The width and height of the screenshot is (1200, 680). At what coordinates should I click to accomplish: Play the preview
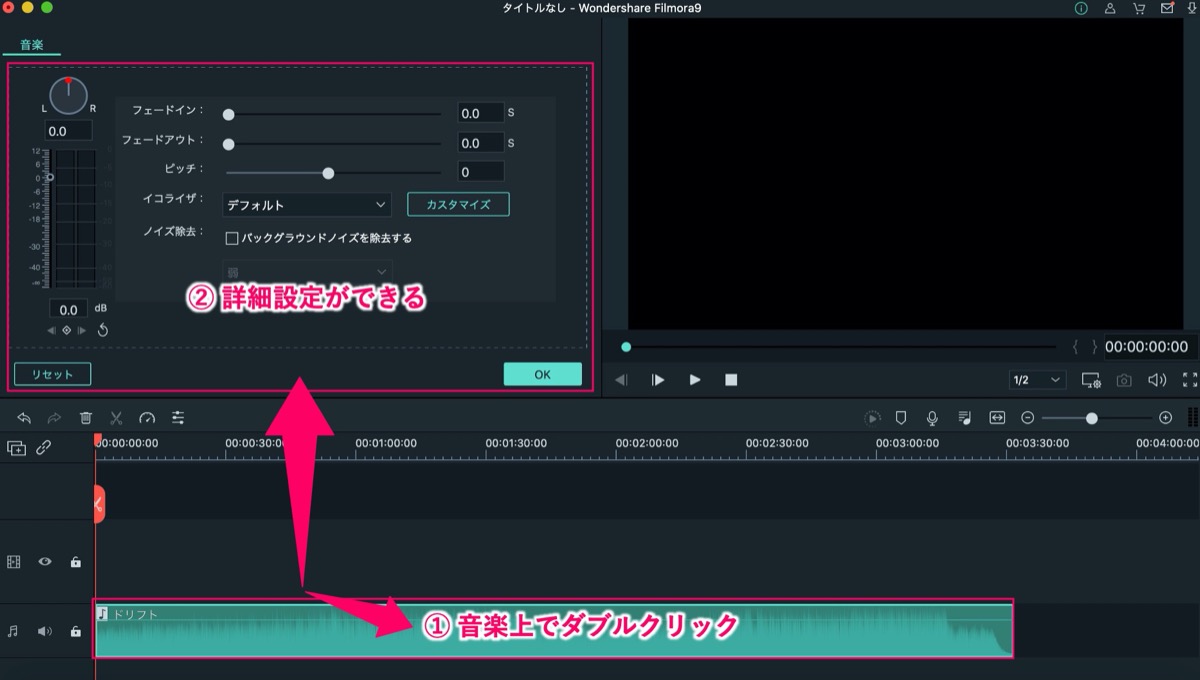point(695,380)
